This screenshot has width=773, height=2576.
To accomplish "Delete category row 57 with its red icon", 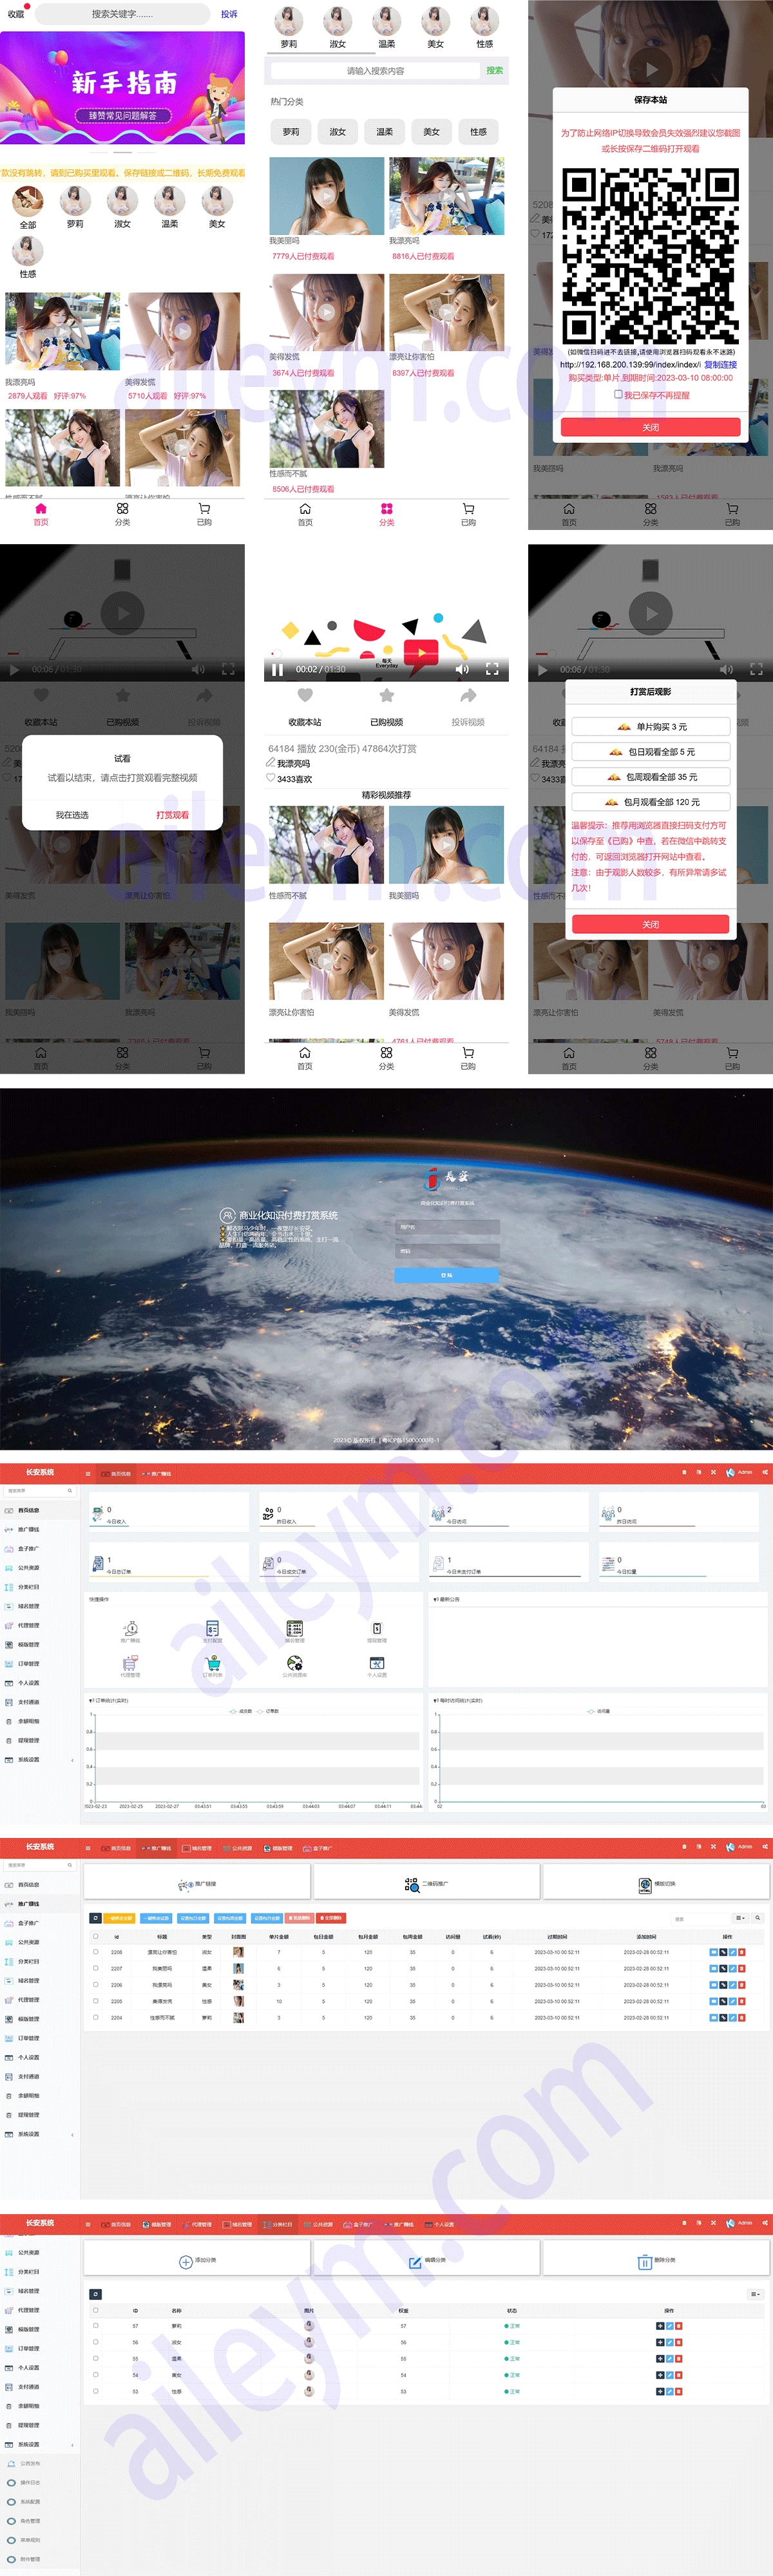I will (x=679, y=2326).
